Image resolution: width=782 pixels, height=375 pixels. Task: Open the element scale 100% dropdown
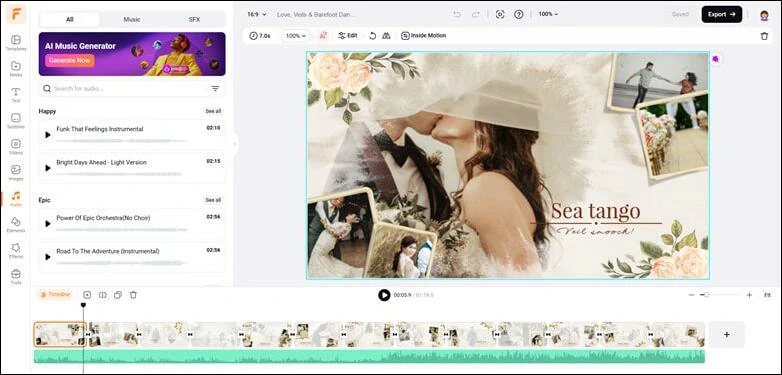pyautogui.click(x=296, y=36)
